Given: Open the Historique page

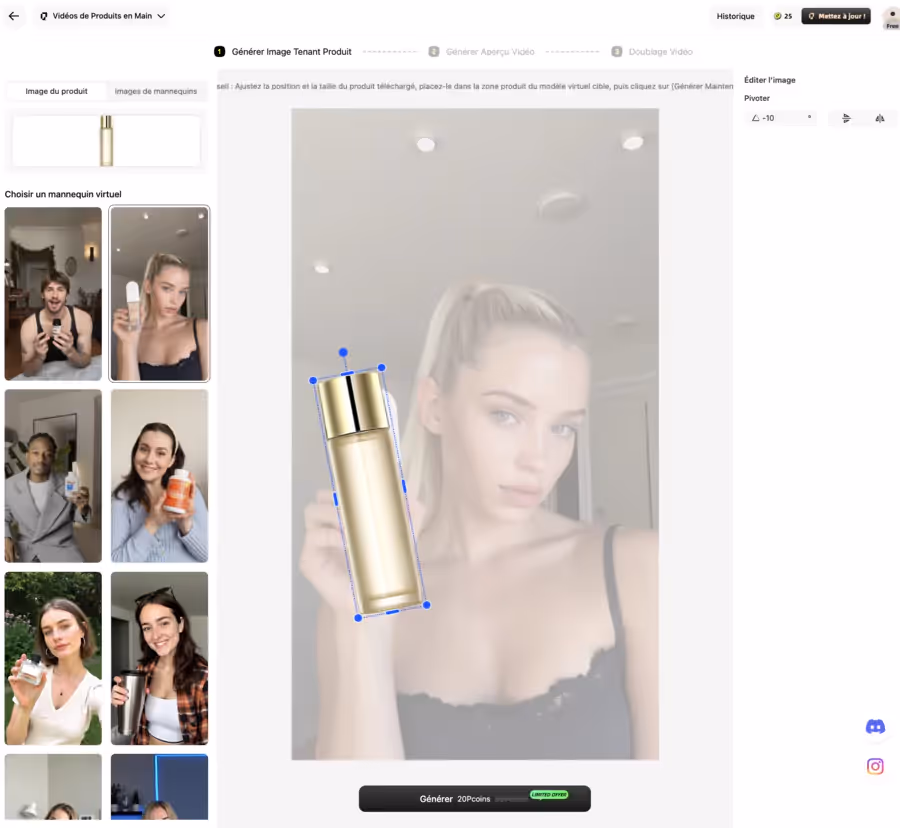Looking at the screenshot, I should point(735,16).
